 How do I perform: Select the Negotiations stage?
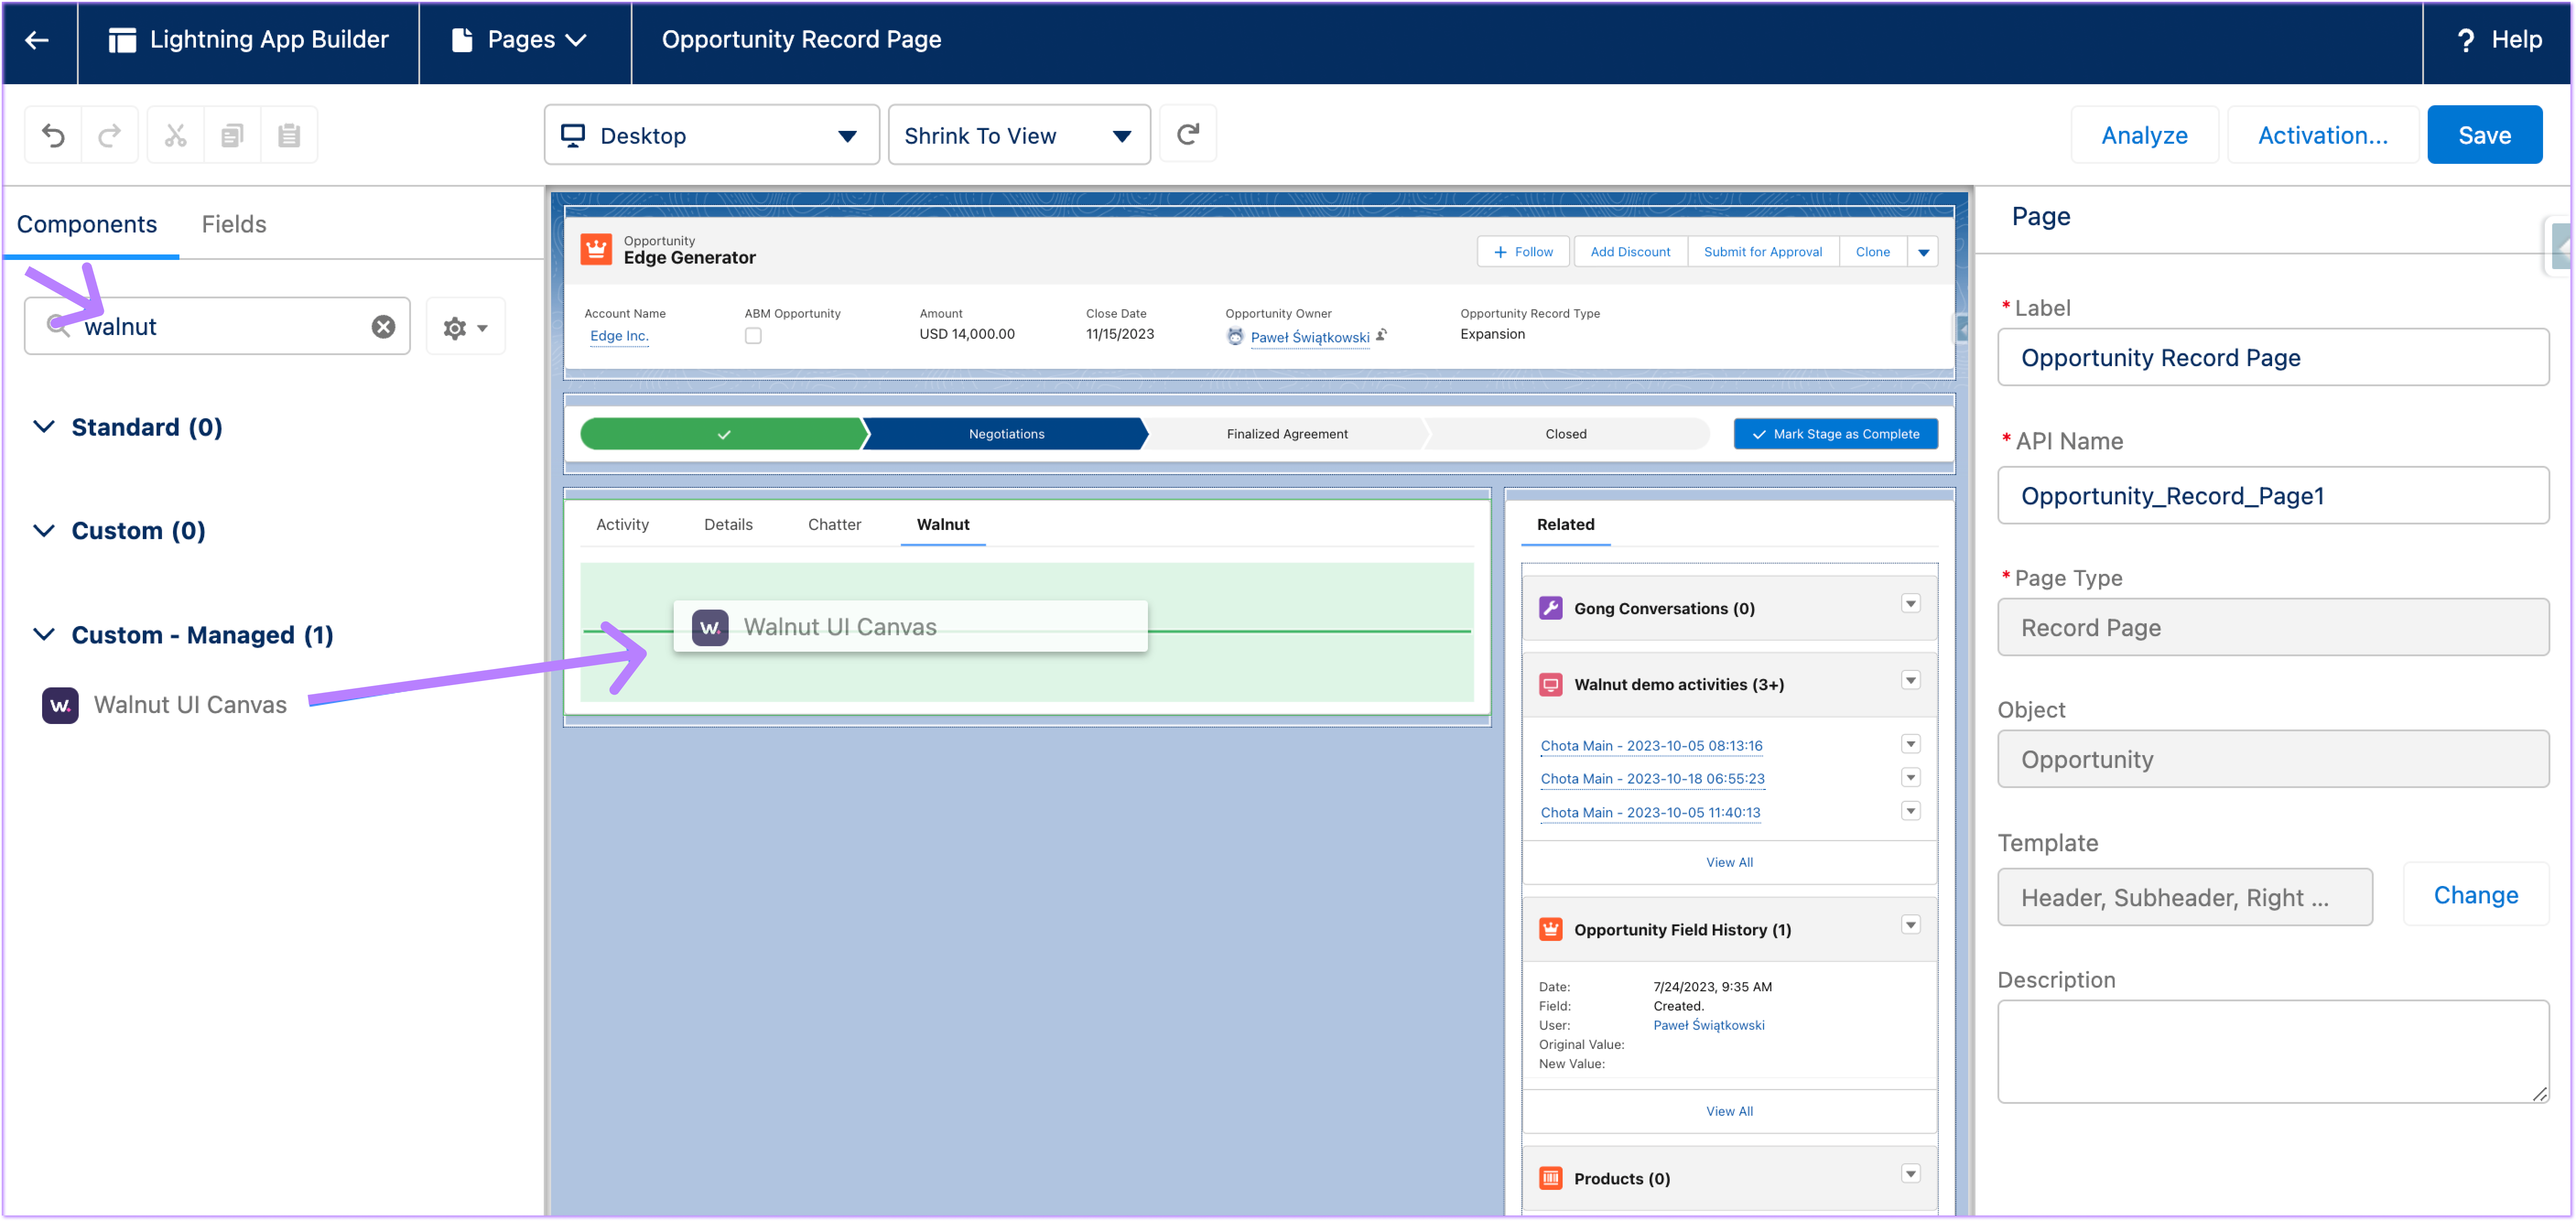point(1006,434)
